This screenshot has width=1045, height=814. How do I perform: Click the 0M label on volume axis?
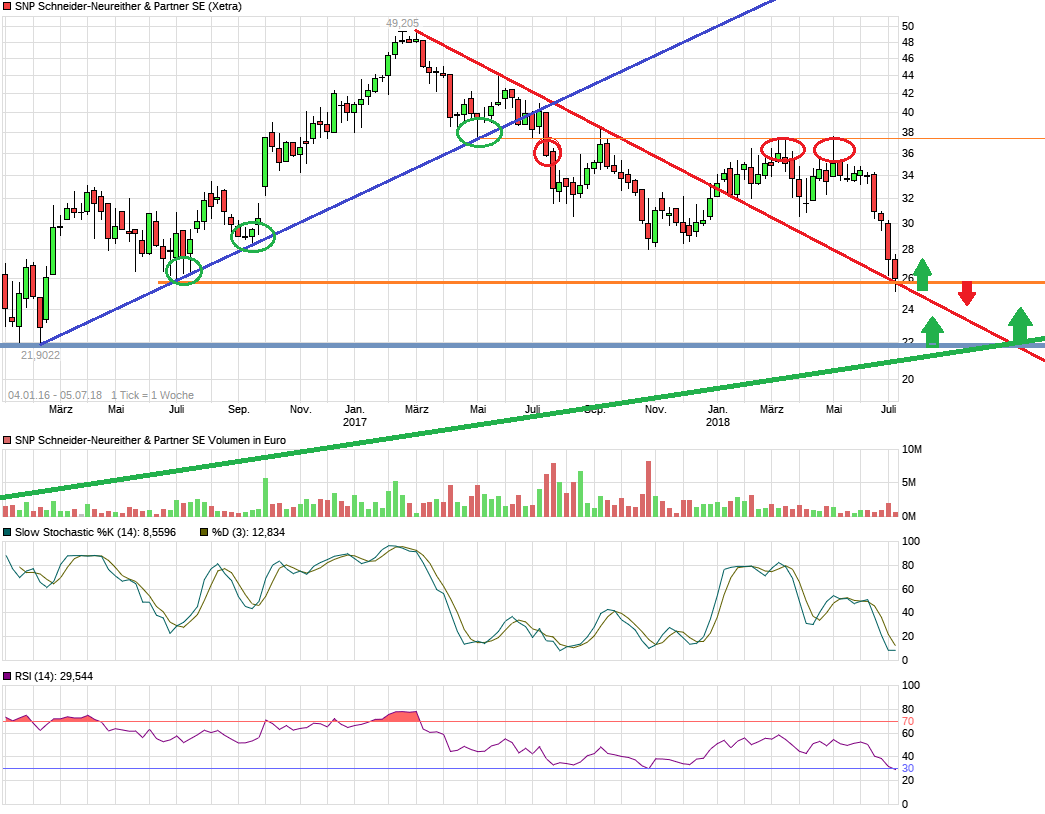click(x=909, y=516)
